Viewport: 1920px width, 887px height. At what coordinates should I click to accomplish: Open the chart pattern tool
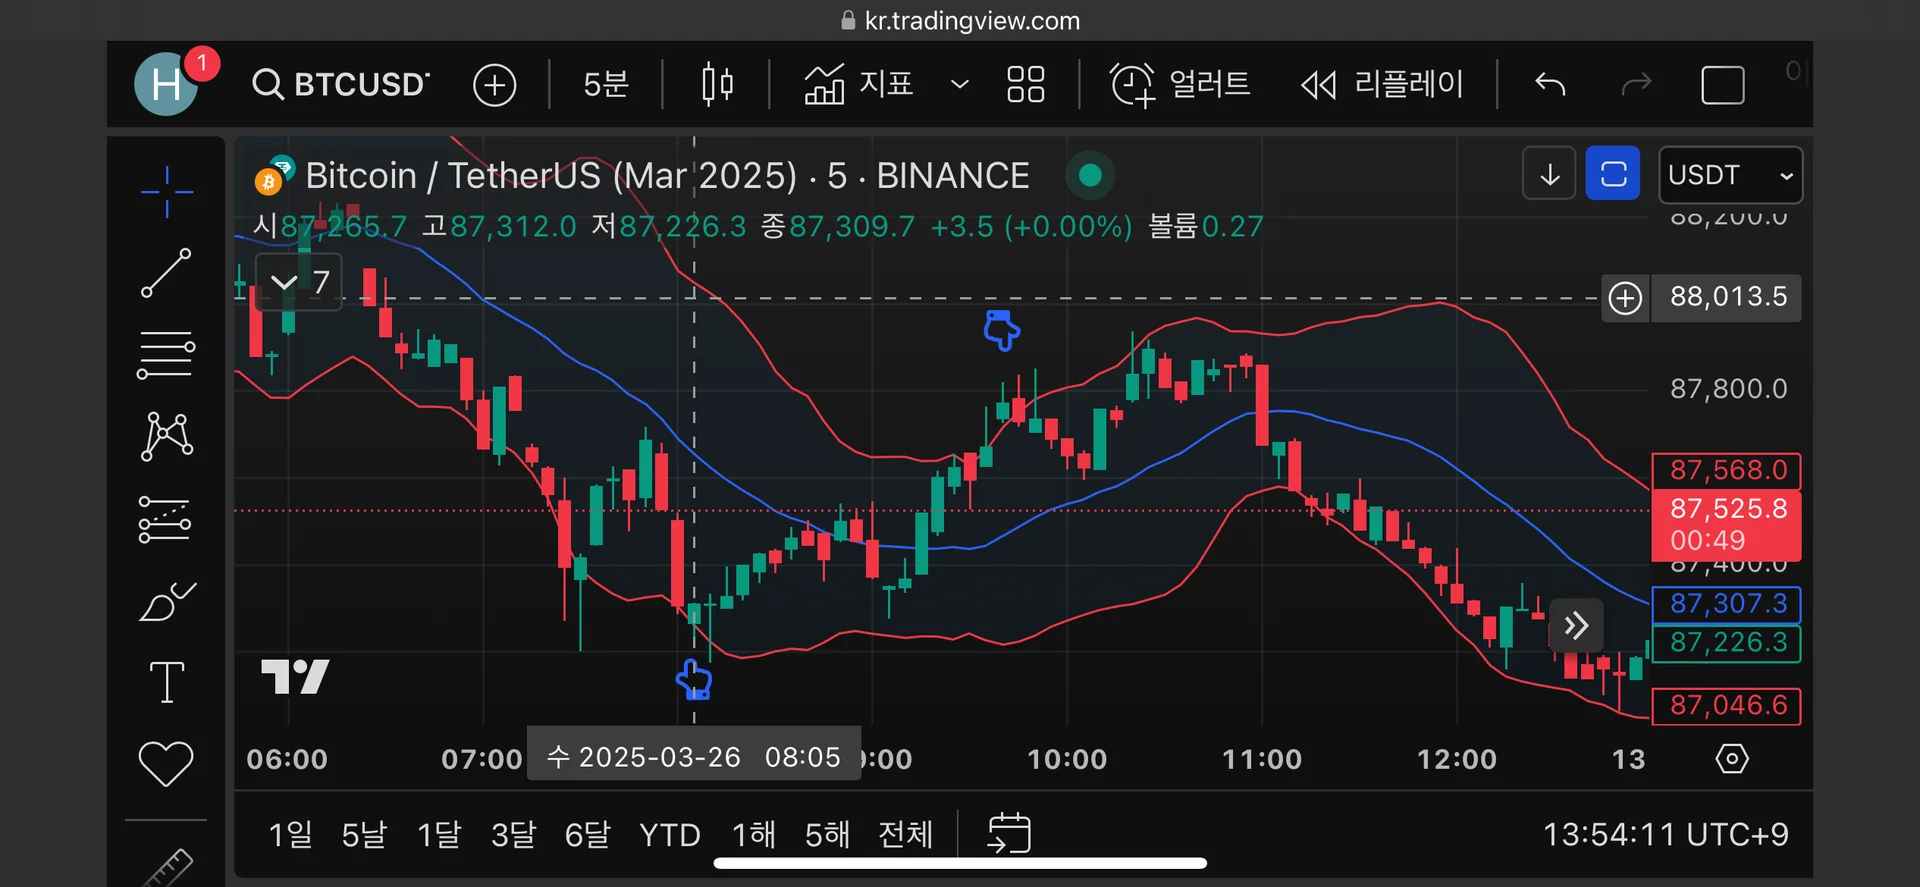tap(166, 436)
